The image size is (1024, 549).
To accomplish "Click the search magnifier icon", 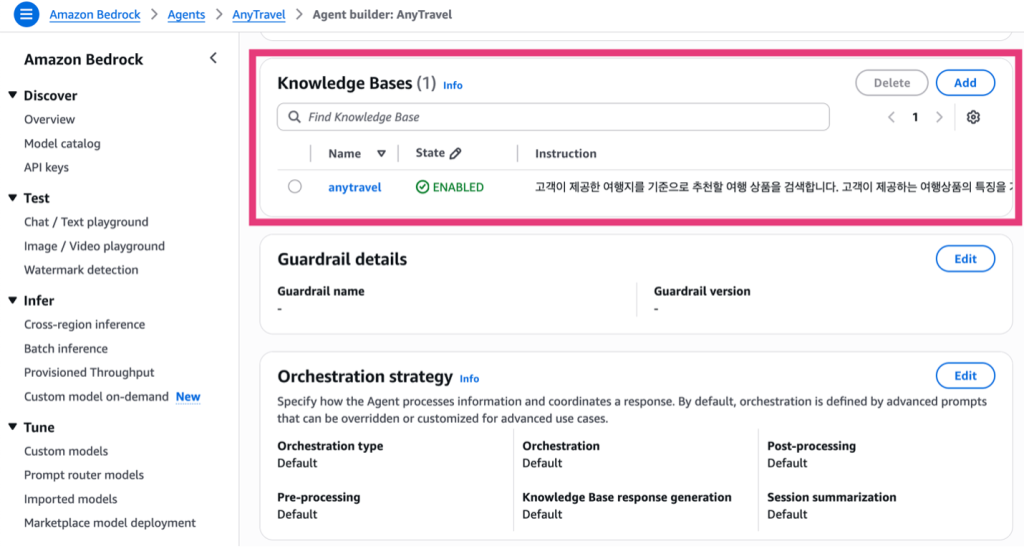I will pyautogui.click(x=294, y=117).
